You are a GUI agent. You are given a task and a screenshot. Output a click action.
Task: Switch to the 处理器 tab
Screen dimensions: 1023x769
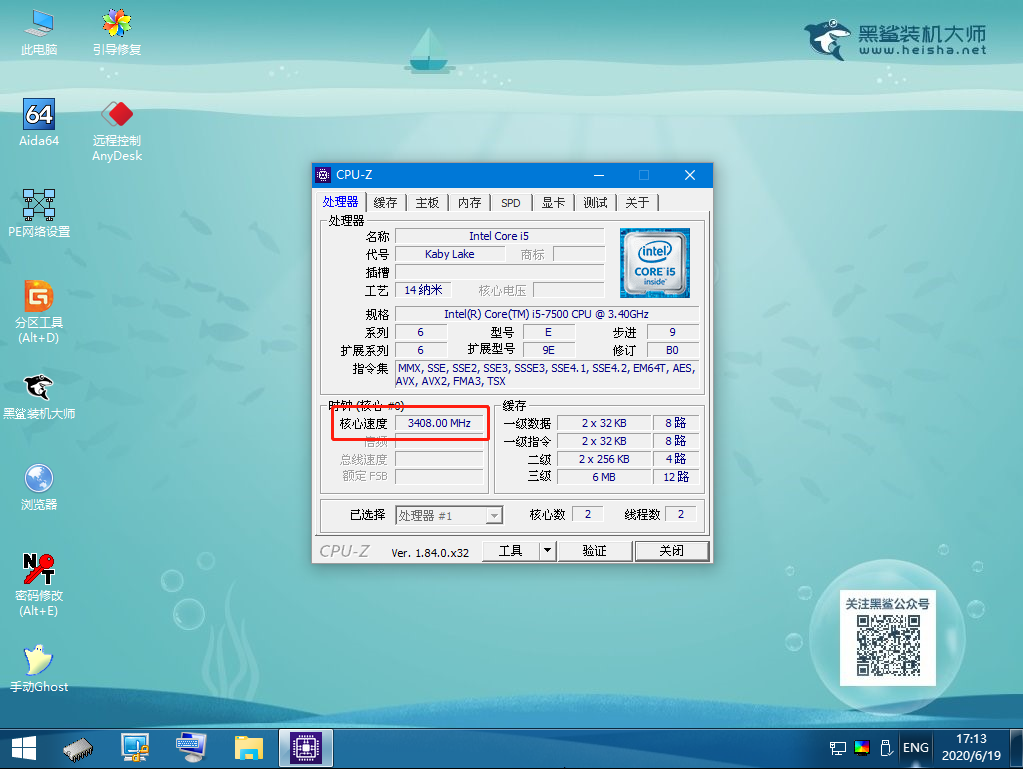(x=341, y=202)
